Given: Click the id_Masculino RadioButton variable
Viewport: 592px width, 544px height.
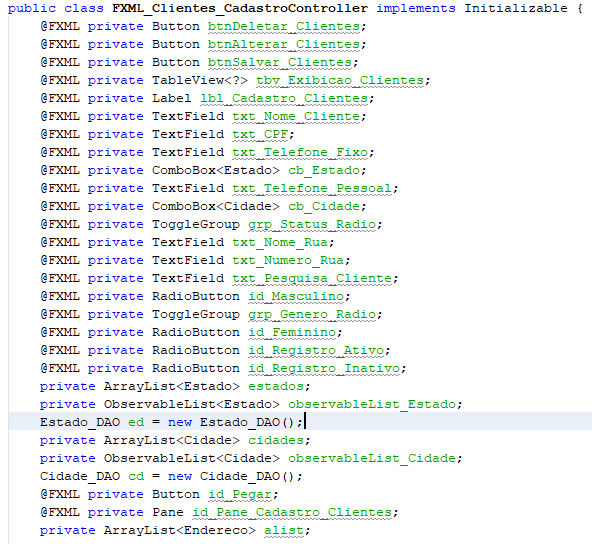Looking at the screenshot, I should point(296,296).
